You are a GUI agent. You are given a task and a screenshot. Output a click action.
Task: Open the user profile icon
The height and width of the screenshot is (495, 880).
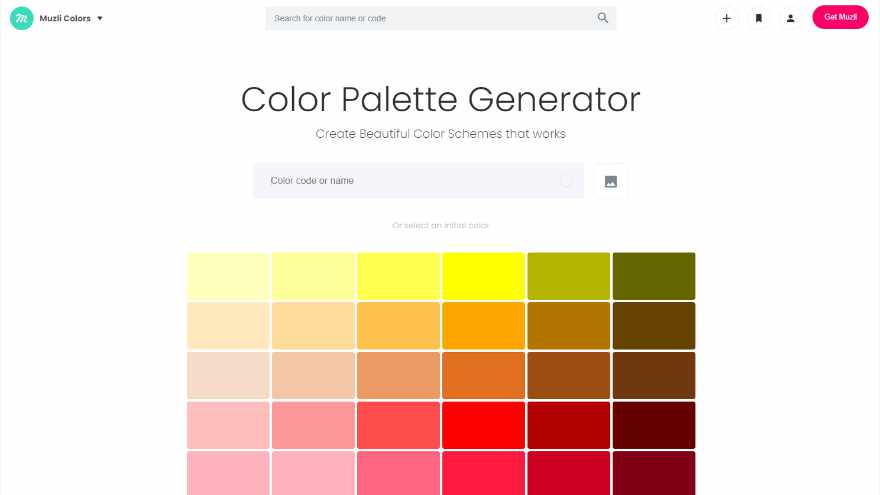click(x=790, y=18)
